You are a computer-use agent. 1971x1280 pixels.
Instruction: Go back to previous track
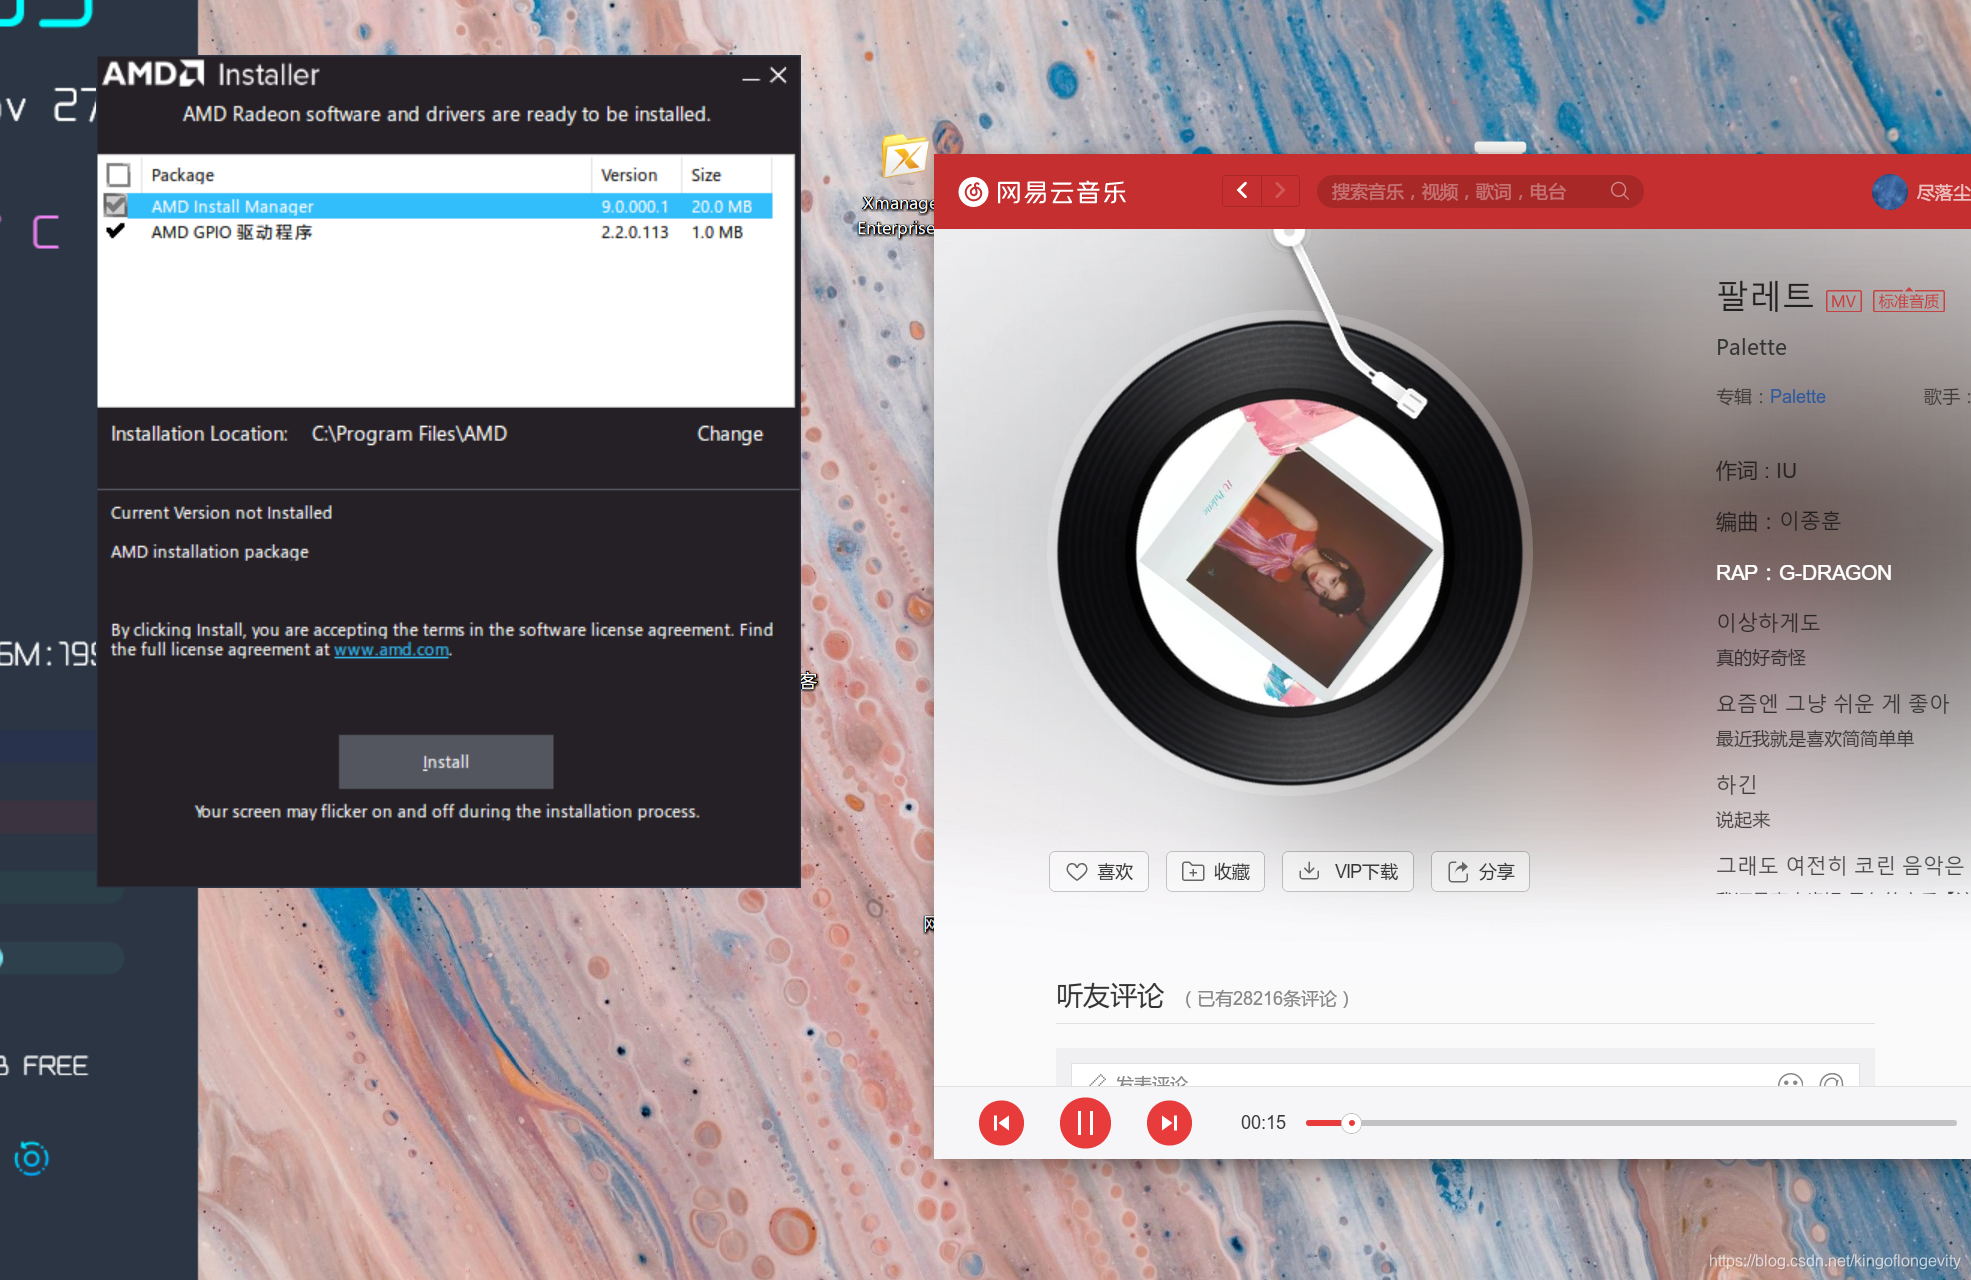[x=1001, y=1123]
